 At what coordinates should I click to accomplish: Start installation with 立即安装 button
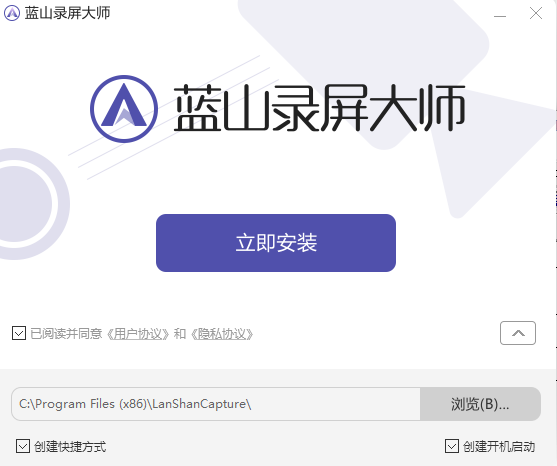coord(276,243)
